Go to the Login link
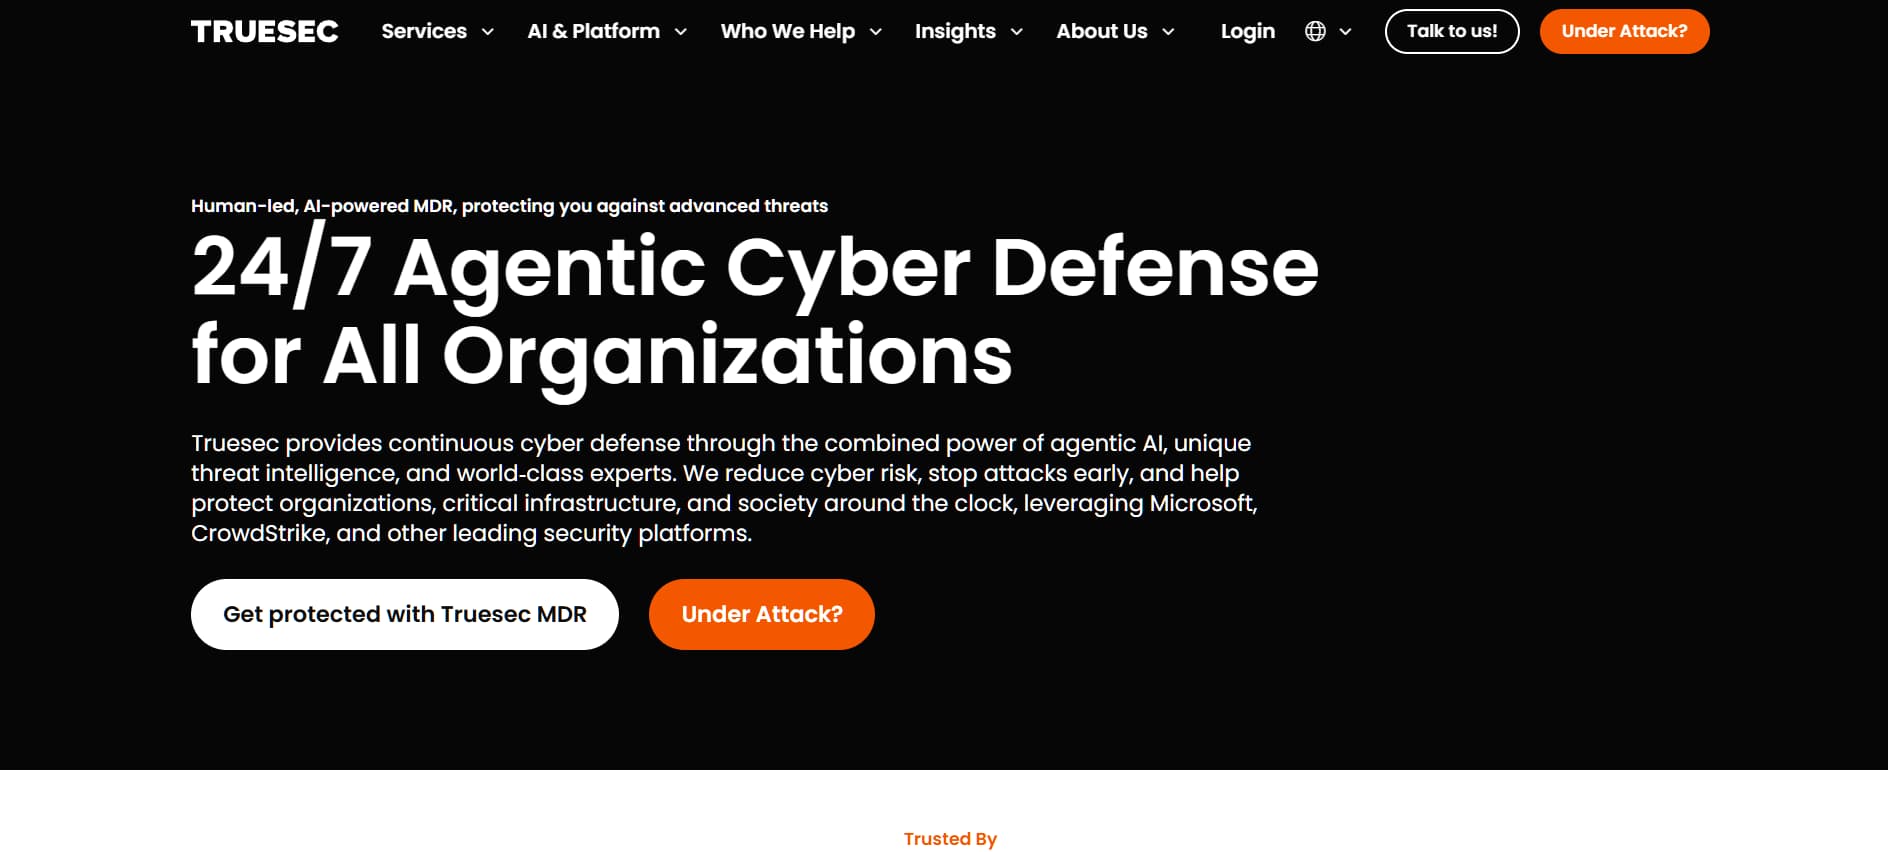Image resolution: width=1888 pixels, height=852 pixels. pos(1248,31)
